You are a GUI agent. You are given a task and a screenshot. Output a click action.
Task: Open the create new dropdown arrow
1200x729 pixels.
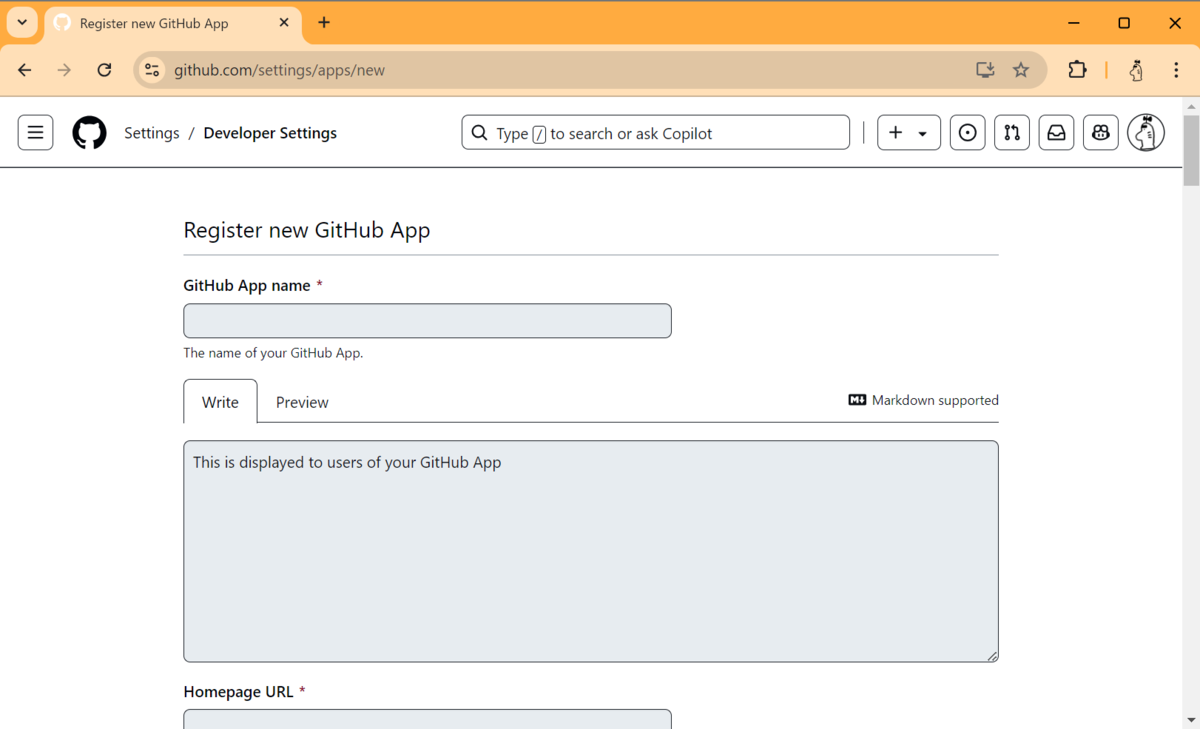point(922,132)
